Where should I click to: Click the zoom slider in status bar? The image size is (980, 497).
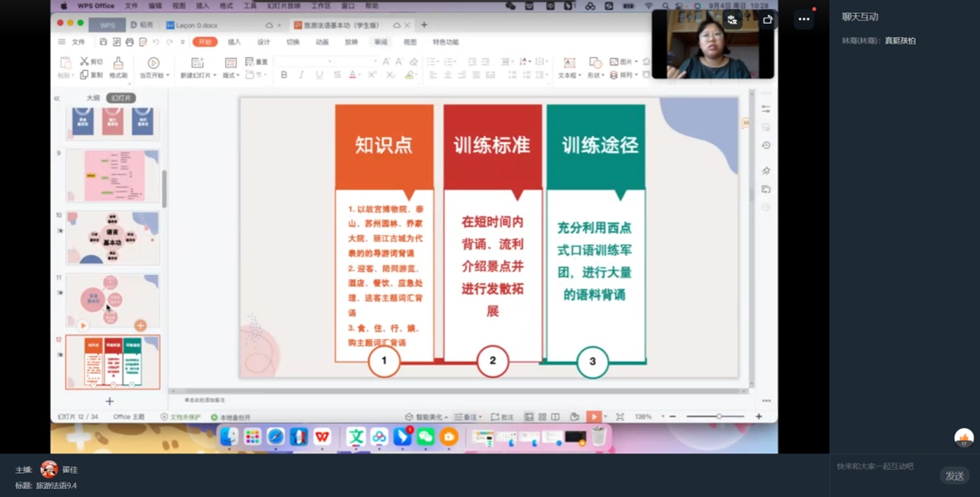click(x=718, y=417)
